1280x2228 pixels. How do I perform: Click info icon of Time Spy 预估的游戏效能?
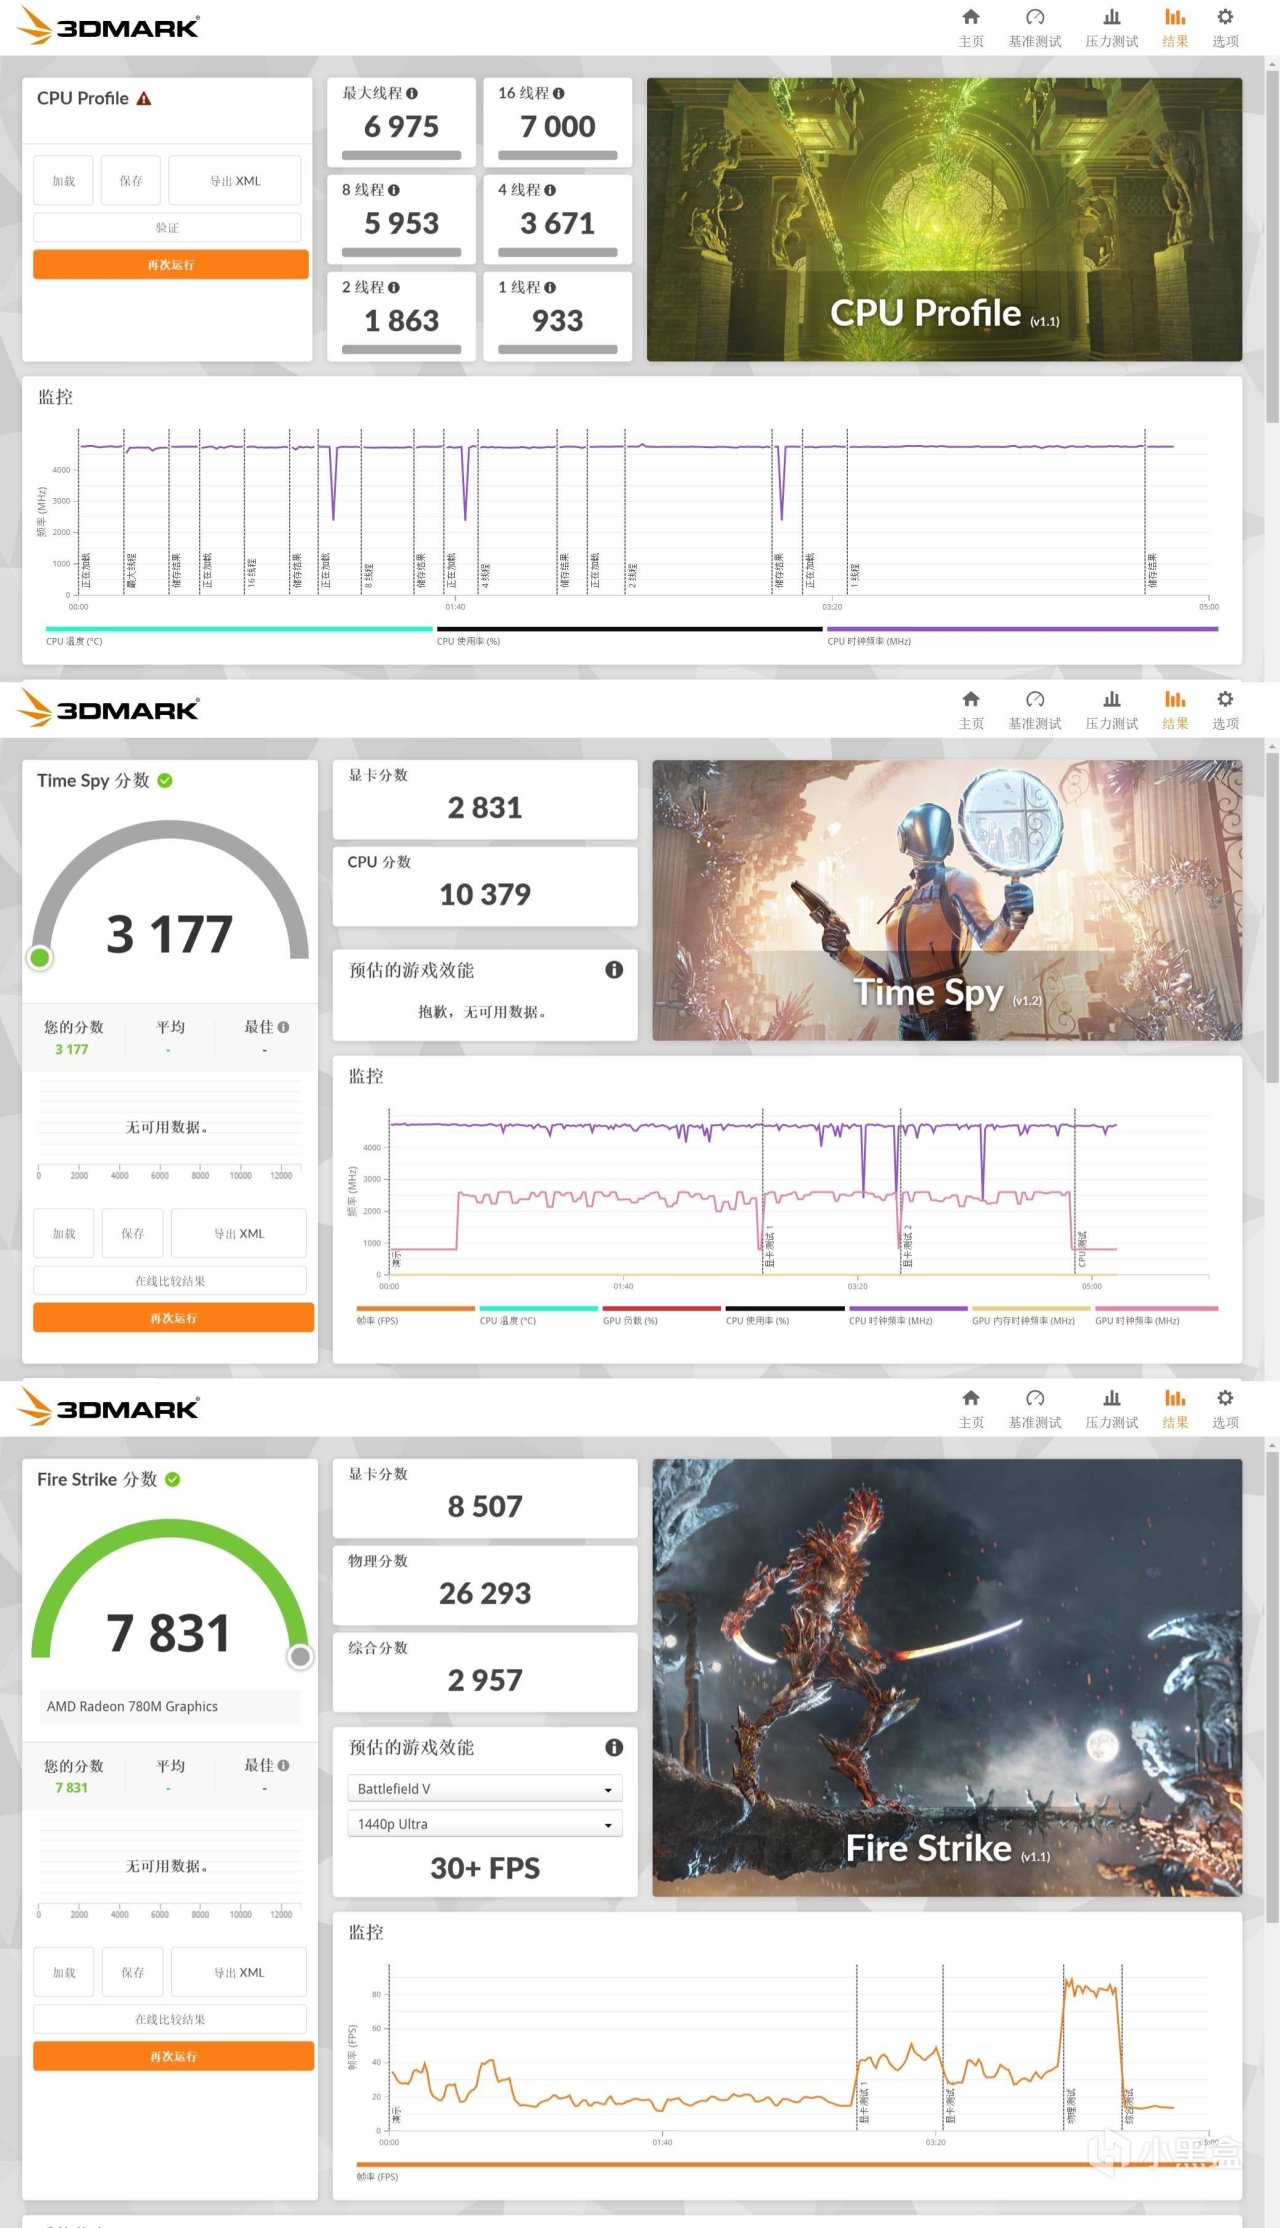[x=614, y=969]
